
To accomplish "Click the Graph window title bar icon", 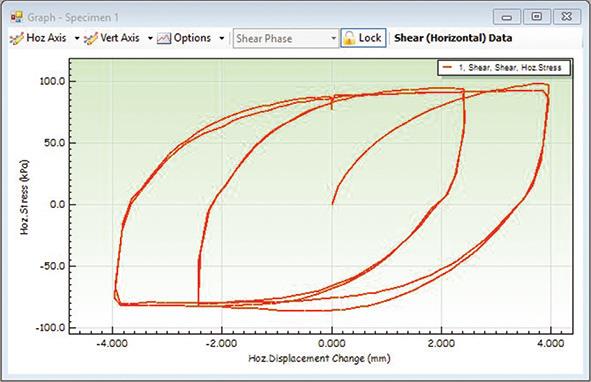I will click(x=17, y=17).
